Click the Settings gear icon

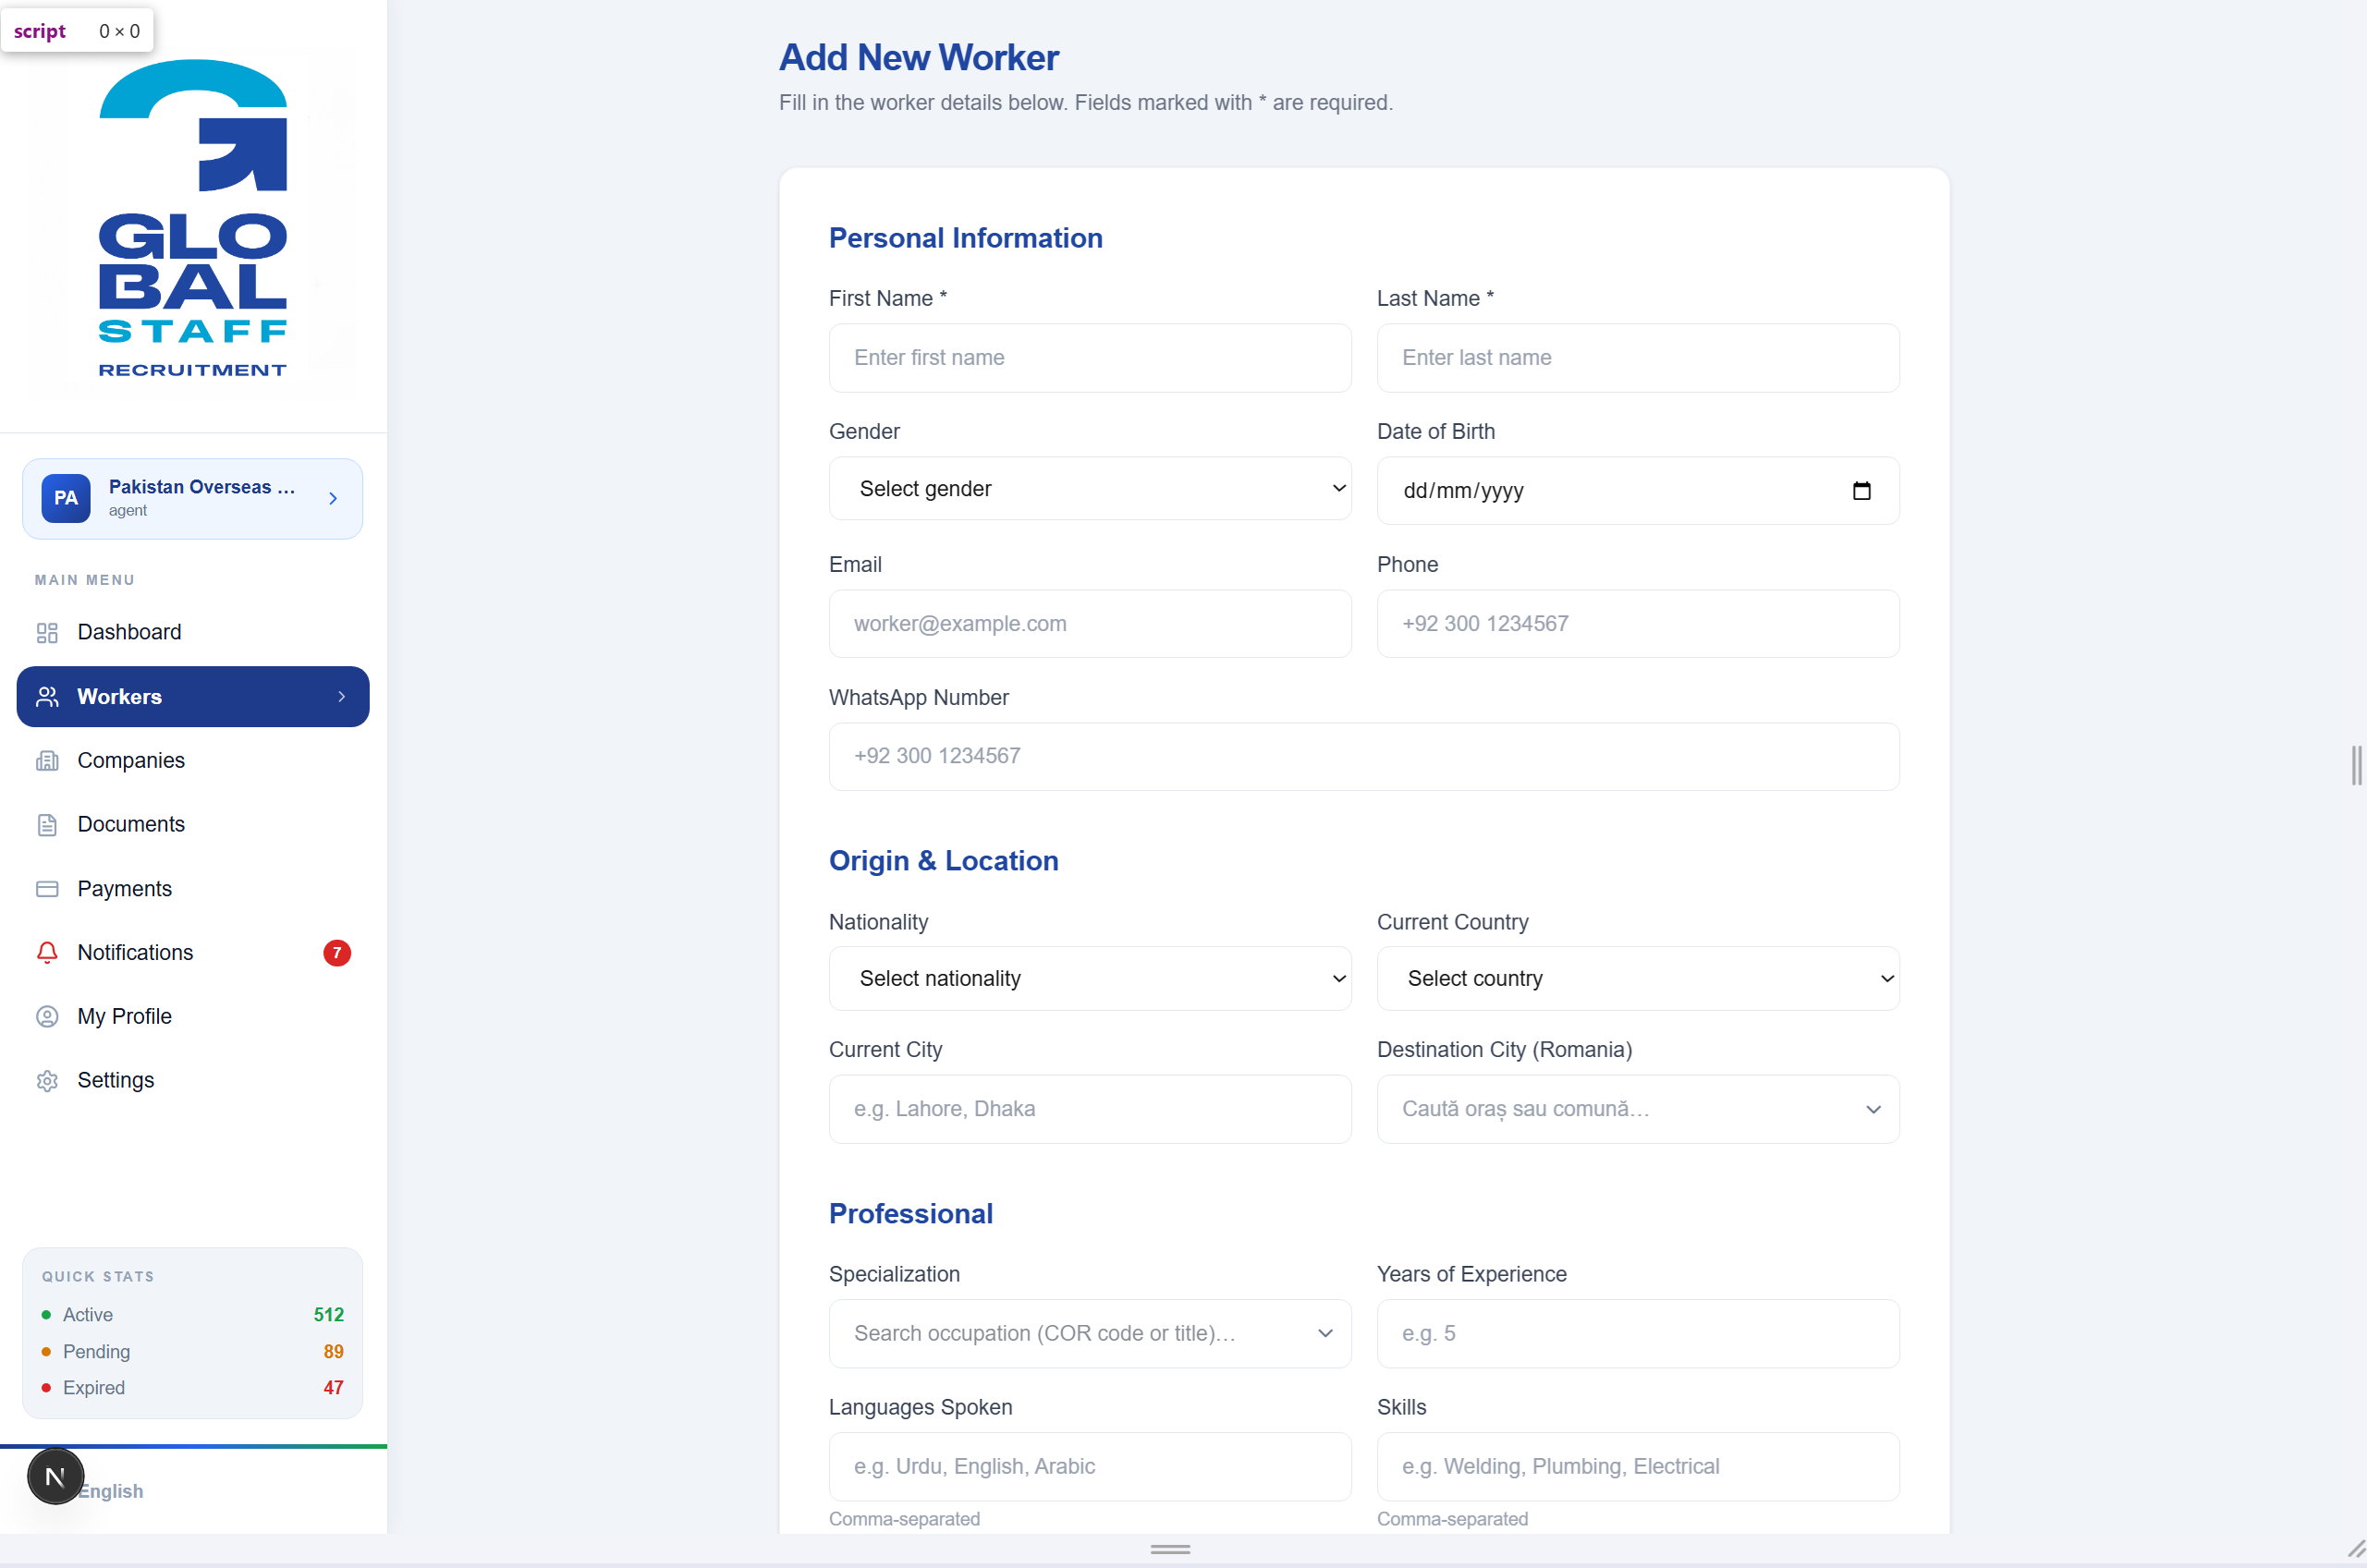(x=47, y=1081)
